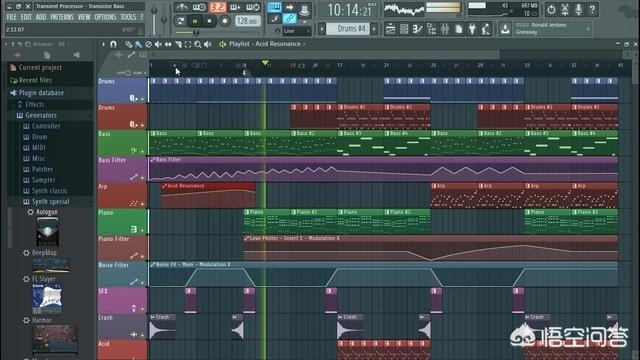This screenshot has width=640, height=360.
Task: Click the FL Slayer plugin thumbnail
Action: coord(47,300)
